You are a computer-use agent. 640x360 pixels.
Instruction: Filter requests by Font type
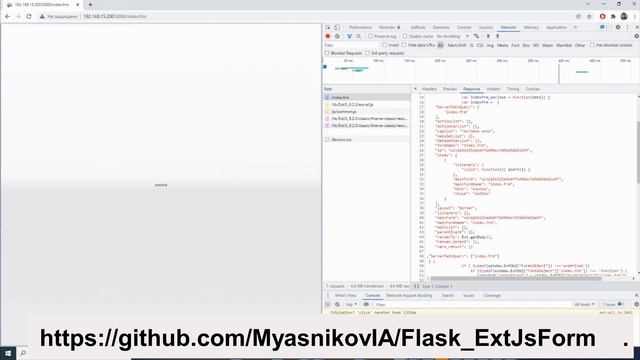[515, 45]
